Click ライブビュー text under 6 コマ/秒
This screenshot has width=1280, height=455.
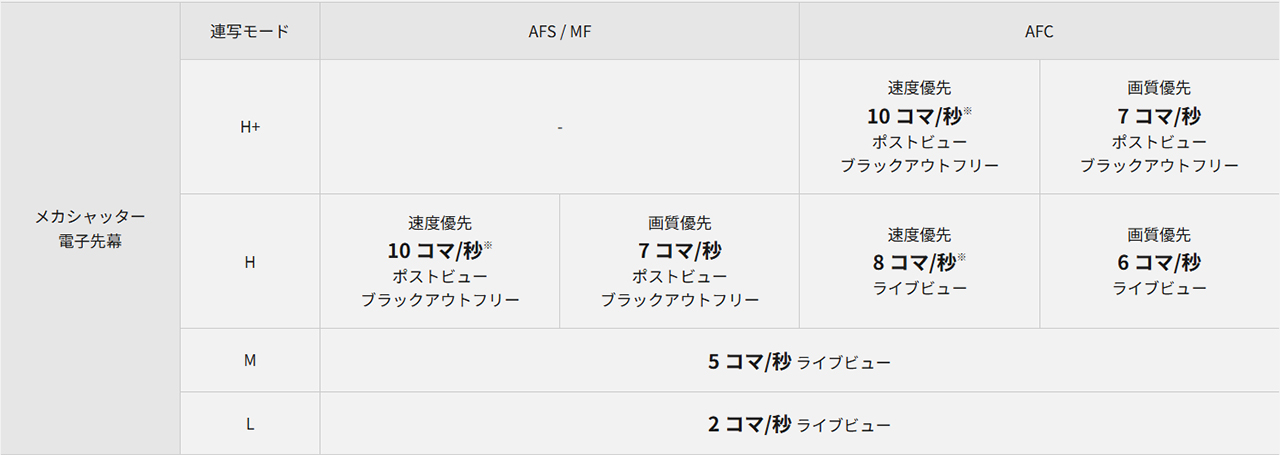[x=1159, y=289]
